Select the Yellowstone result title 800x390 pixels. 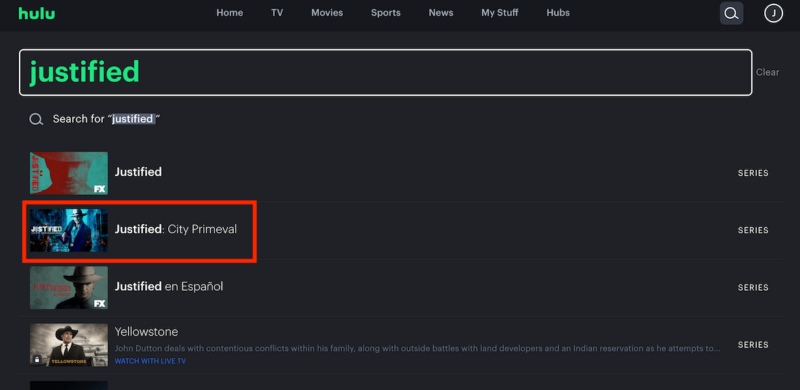point(146,332)
